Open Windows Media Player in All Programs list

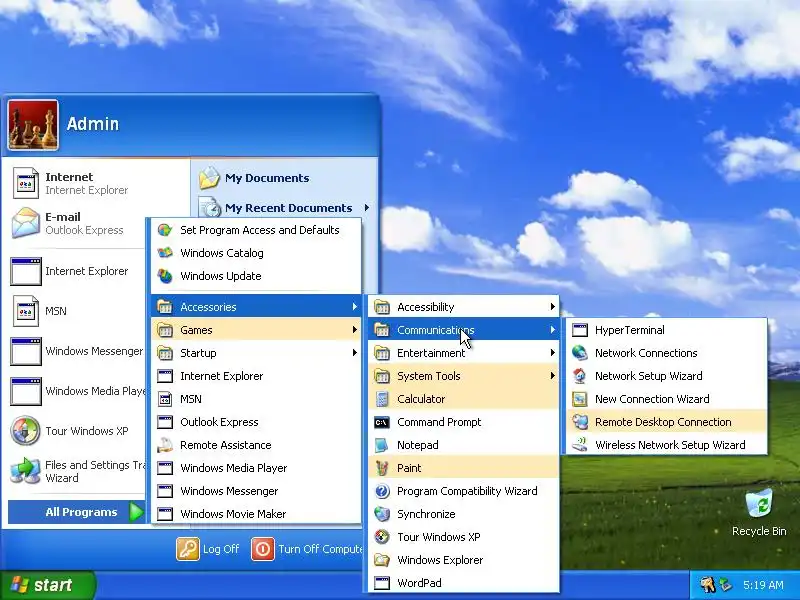click(x=256, y=468)
